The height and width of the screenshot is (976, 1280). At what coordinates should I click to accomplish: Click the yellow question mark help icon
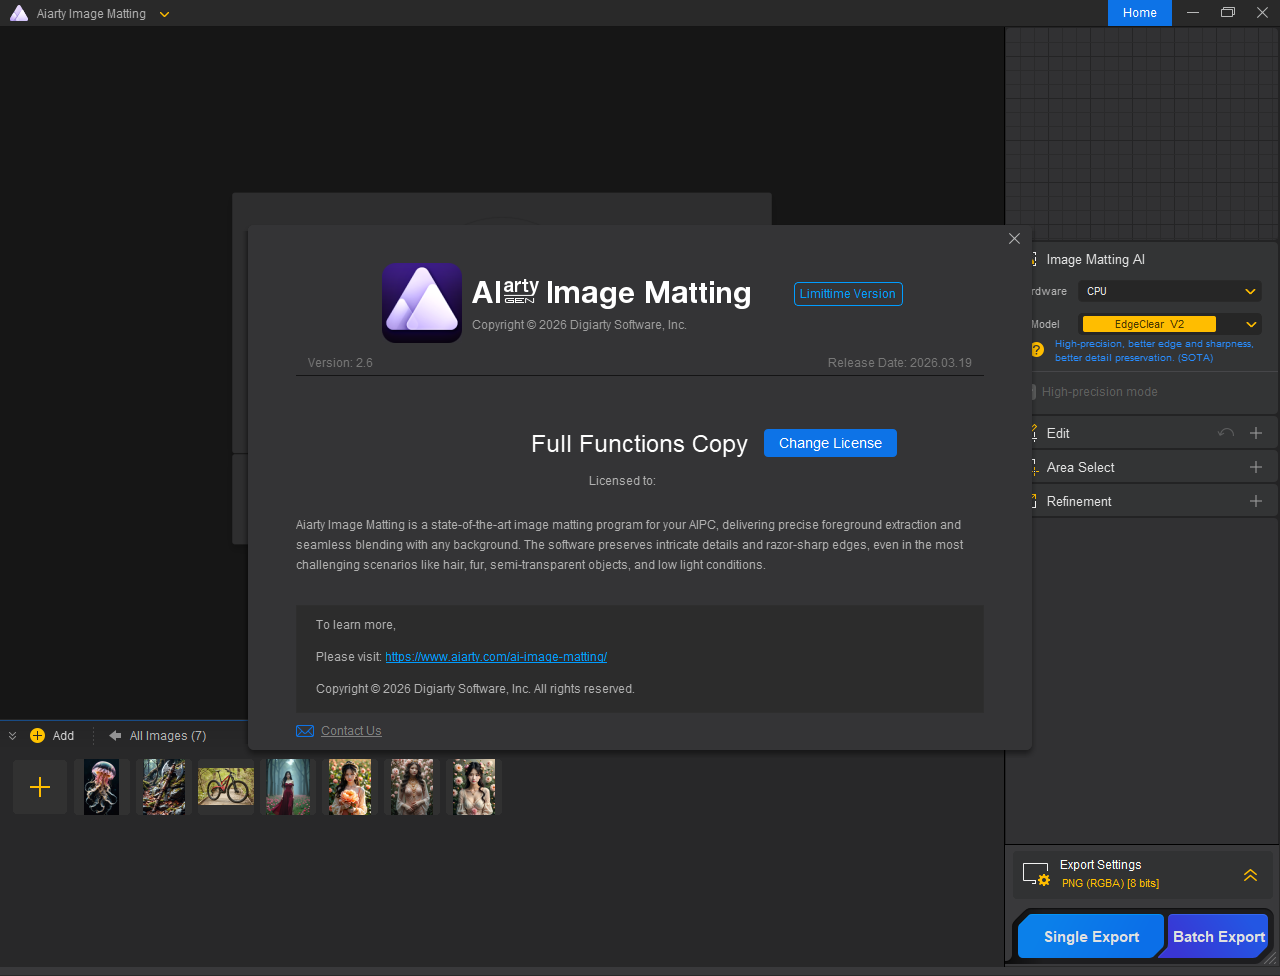click(x=1037, y=350)
